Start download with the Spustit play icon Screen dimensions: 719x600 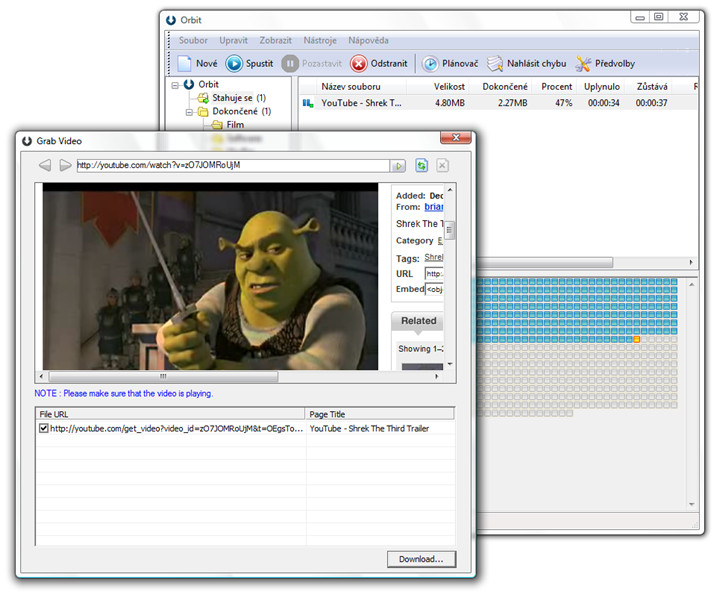coord(234,63)
